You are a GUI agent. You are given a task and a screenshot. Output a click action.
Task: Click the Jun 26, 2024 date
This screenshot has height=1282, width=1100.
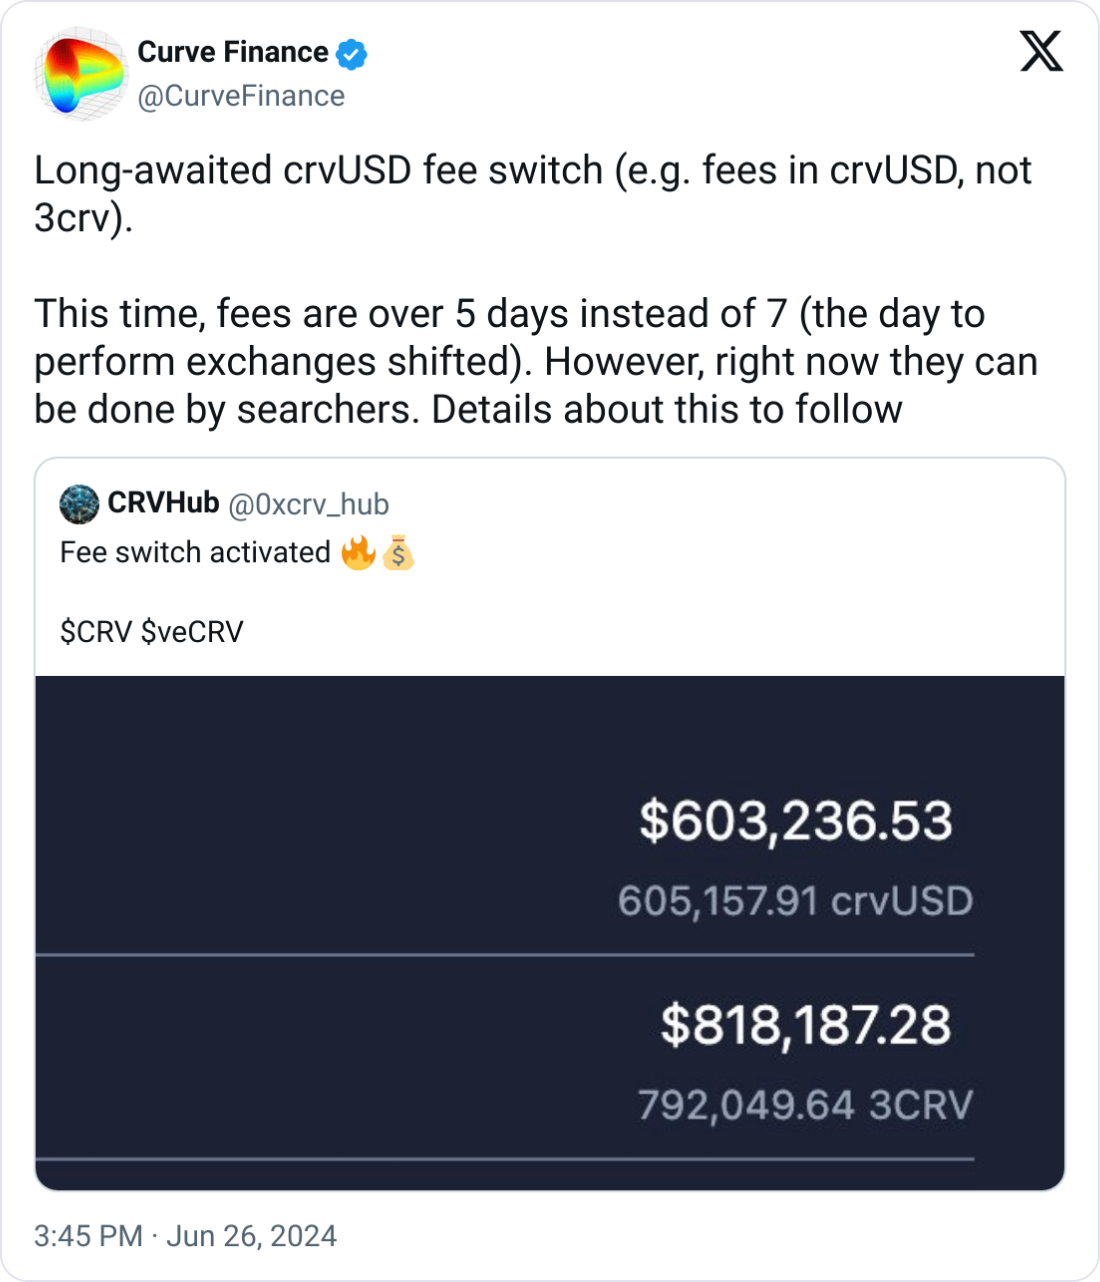click(x=251, y=1236)
